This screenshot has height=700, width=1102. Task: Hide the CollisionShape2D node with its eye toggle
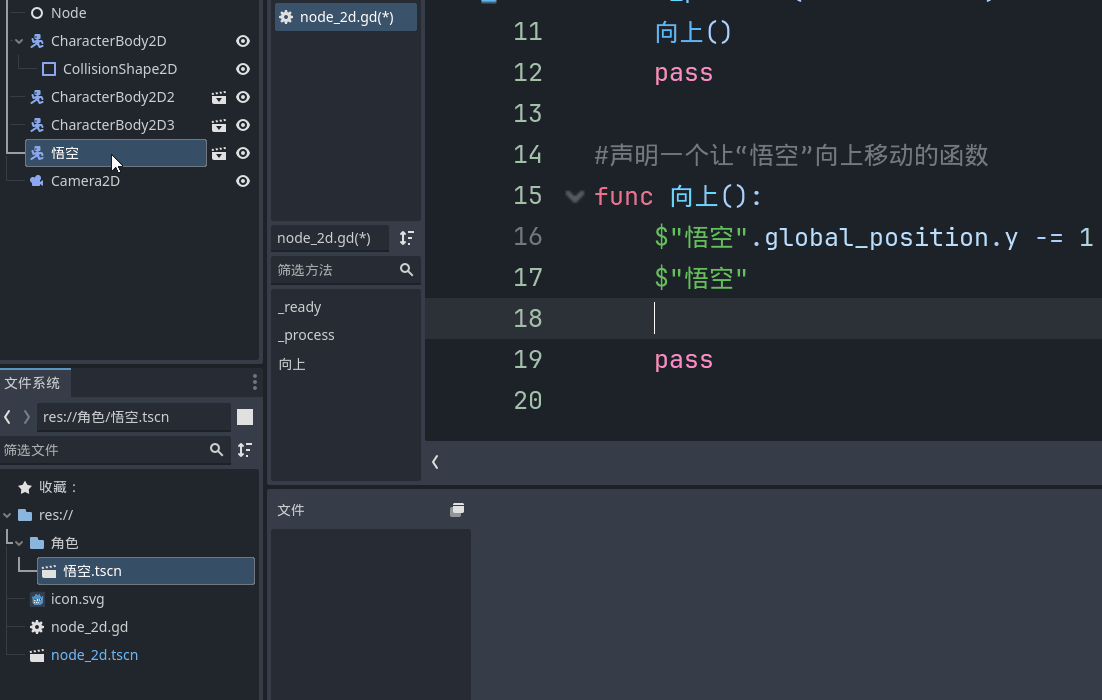tap(242, 69)
